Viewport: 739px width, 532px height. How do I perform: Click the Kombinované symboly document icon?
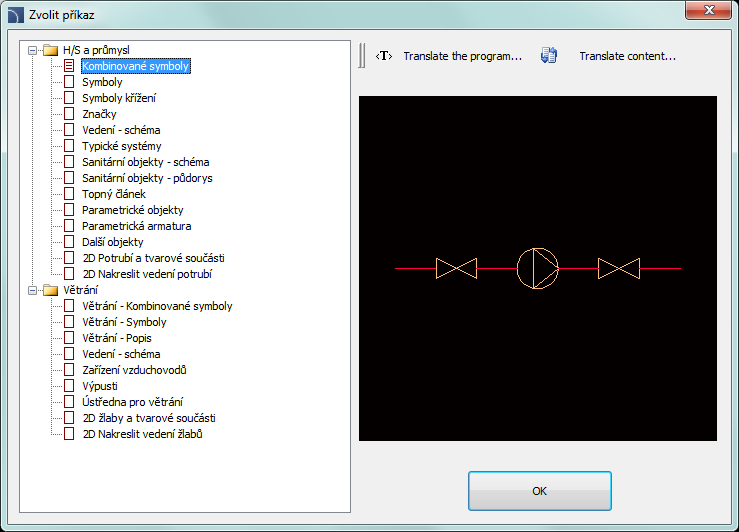(x=69, y=66)
